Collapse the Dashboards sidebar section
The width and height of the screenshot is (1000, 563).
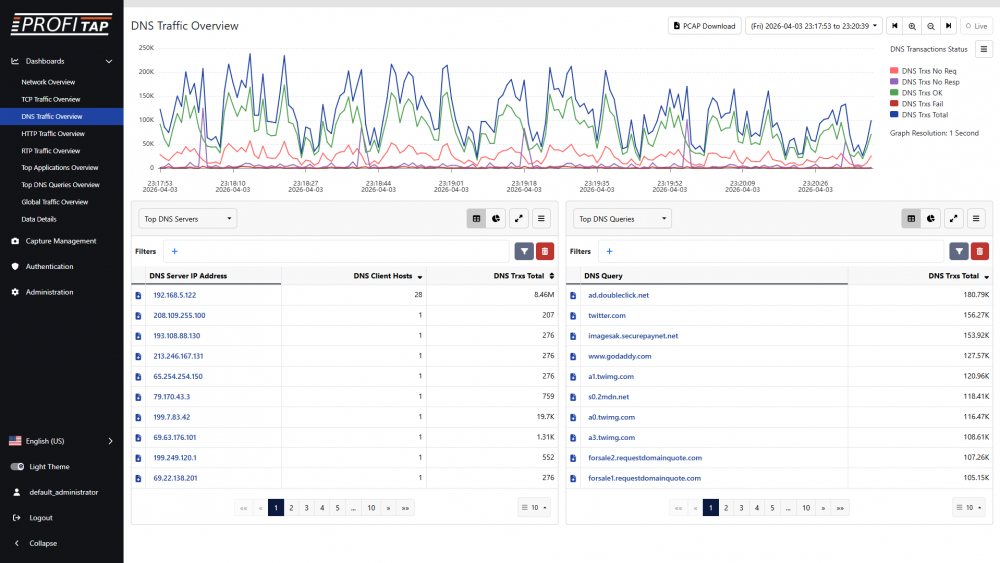click(x=108, y=61)
